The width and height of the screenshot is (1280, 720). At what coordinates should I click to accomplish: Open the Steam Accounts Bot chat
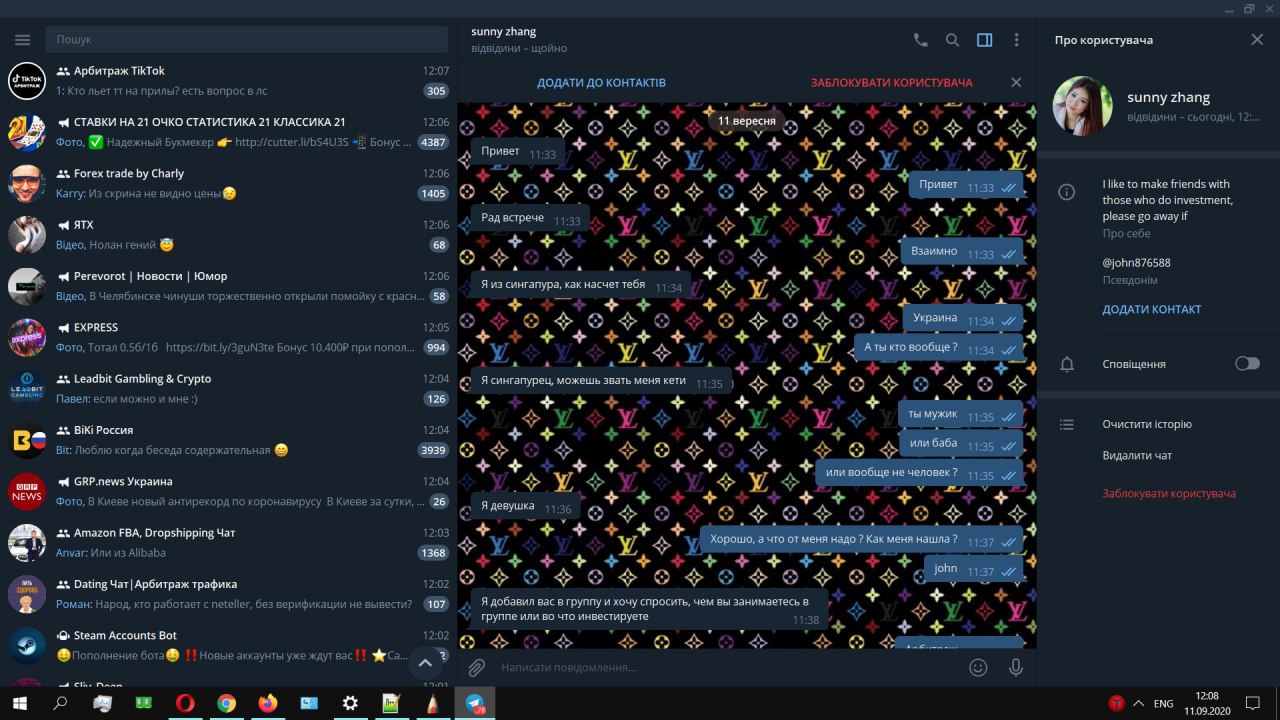(228, 645)
